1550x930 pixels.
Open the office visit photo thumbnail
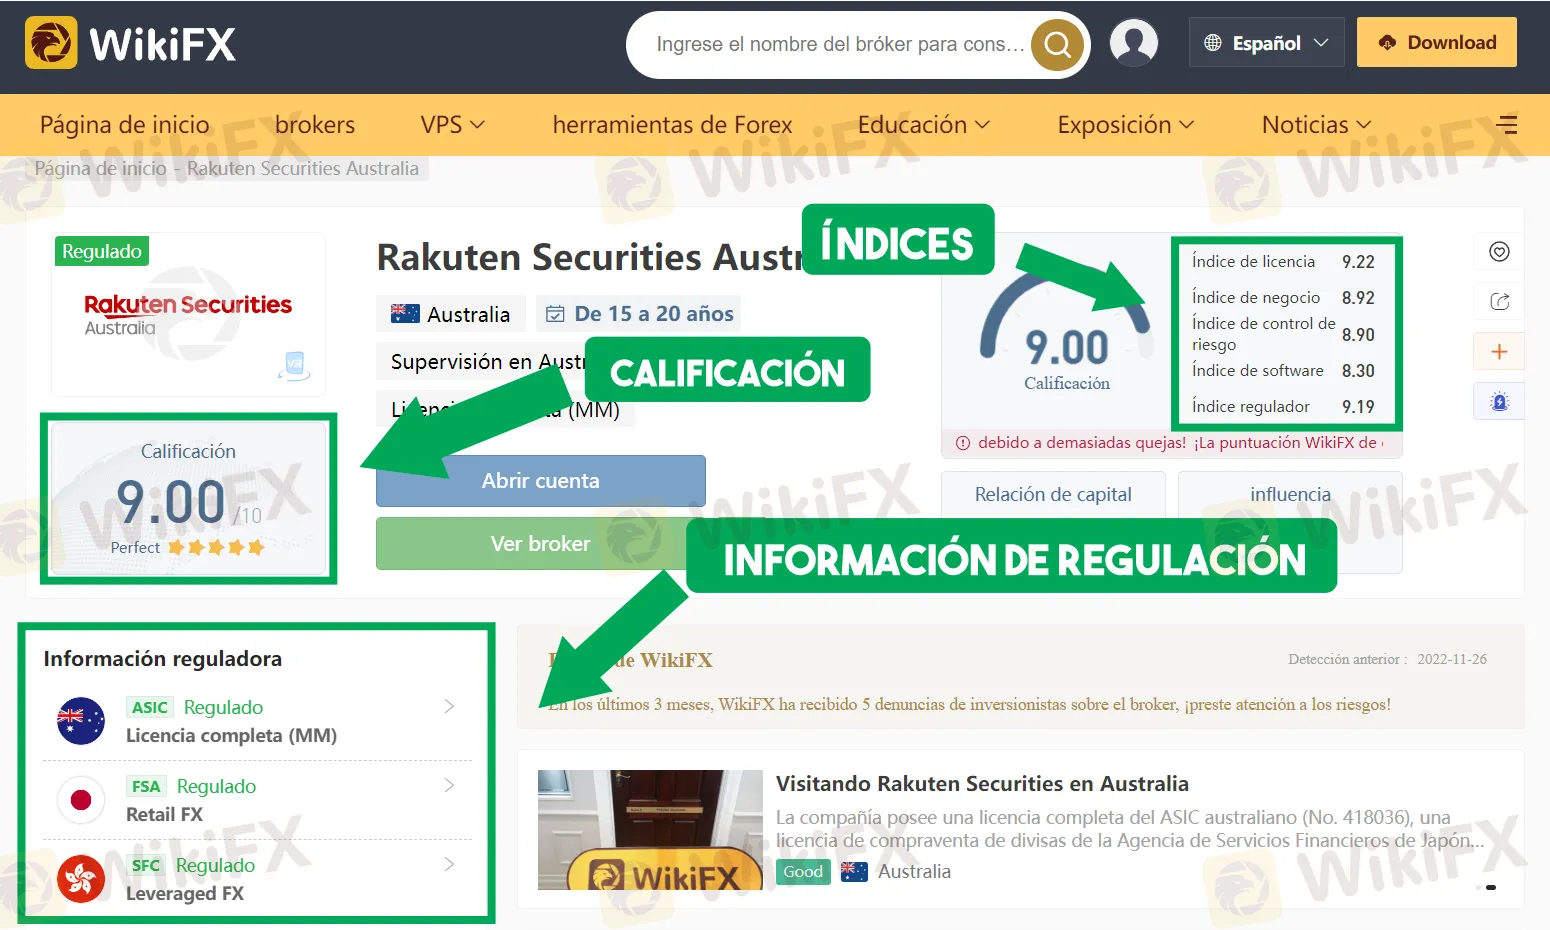[x=650, y=830]
